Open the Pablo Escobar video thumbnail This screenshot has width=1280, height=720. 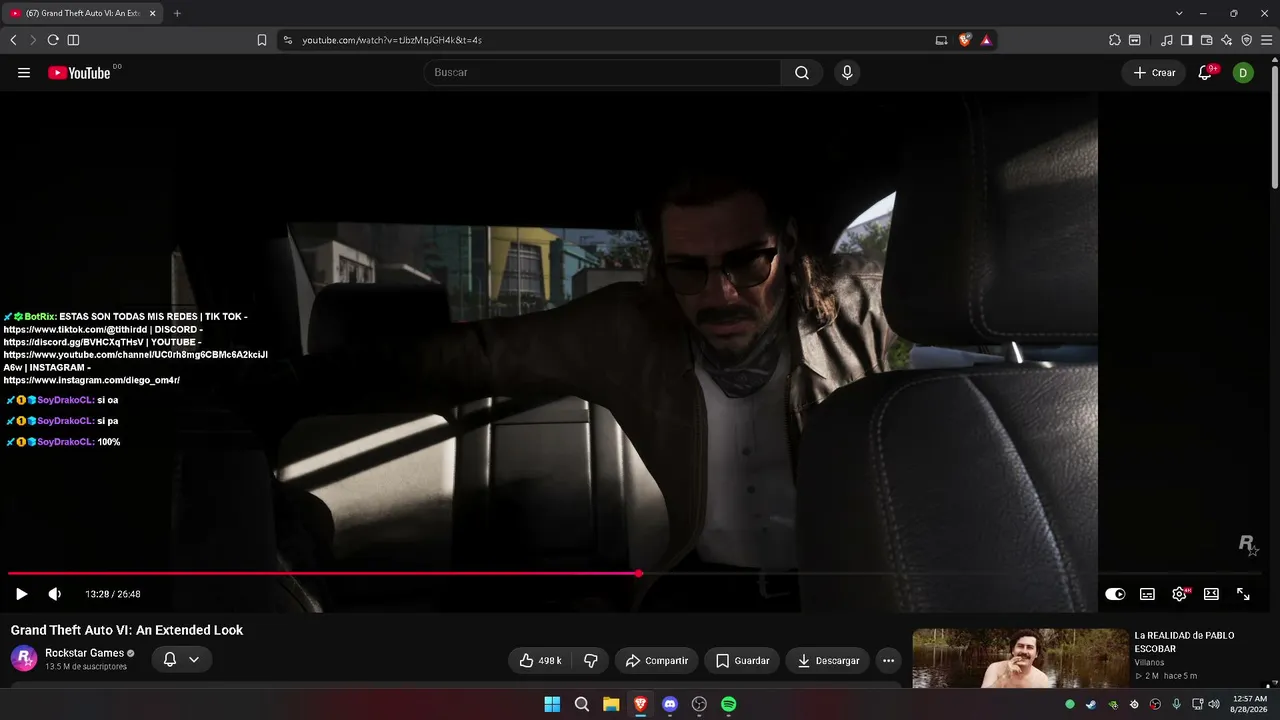click(x=1020, y=658)
